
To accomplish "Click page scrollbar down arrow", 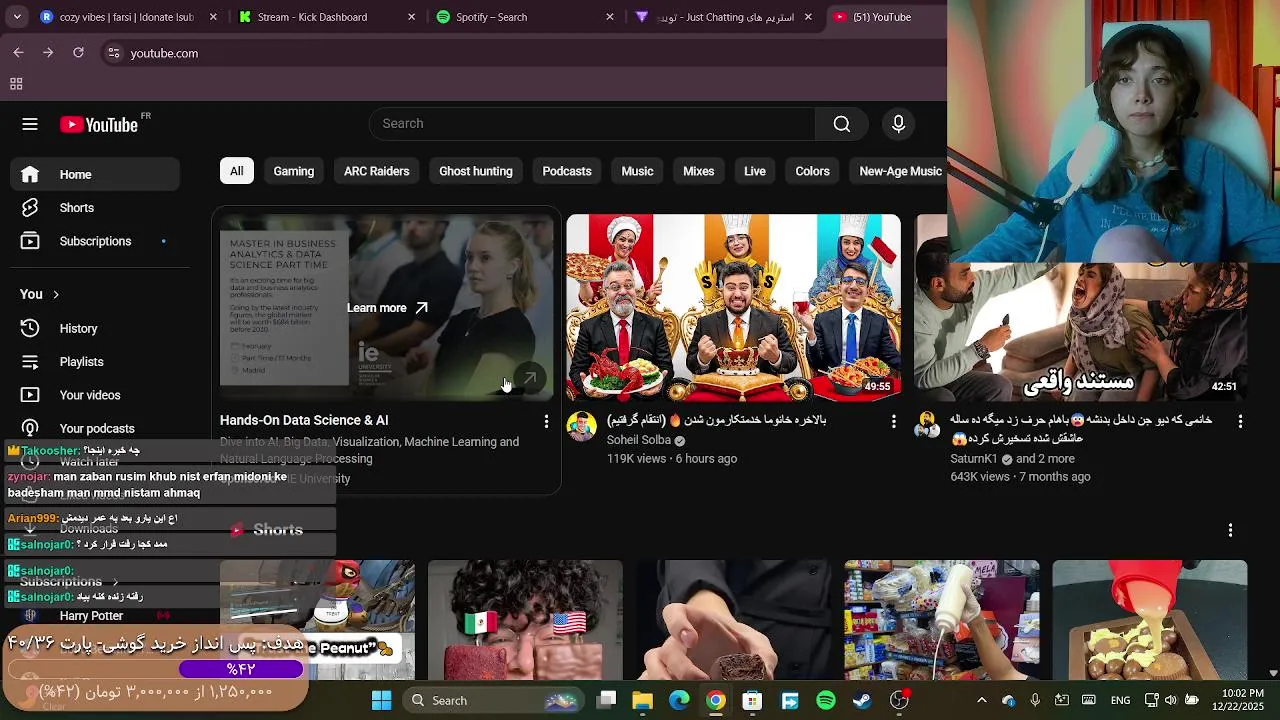I will (1272, 674).
